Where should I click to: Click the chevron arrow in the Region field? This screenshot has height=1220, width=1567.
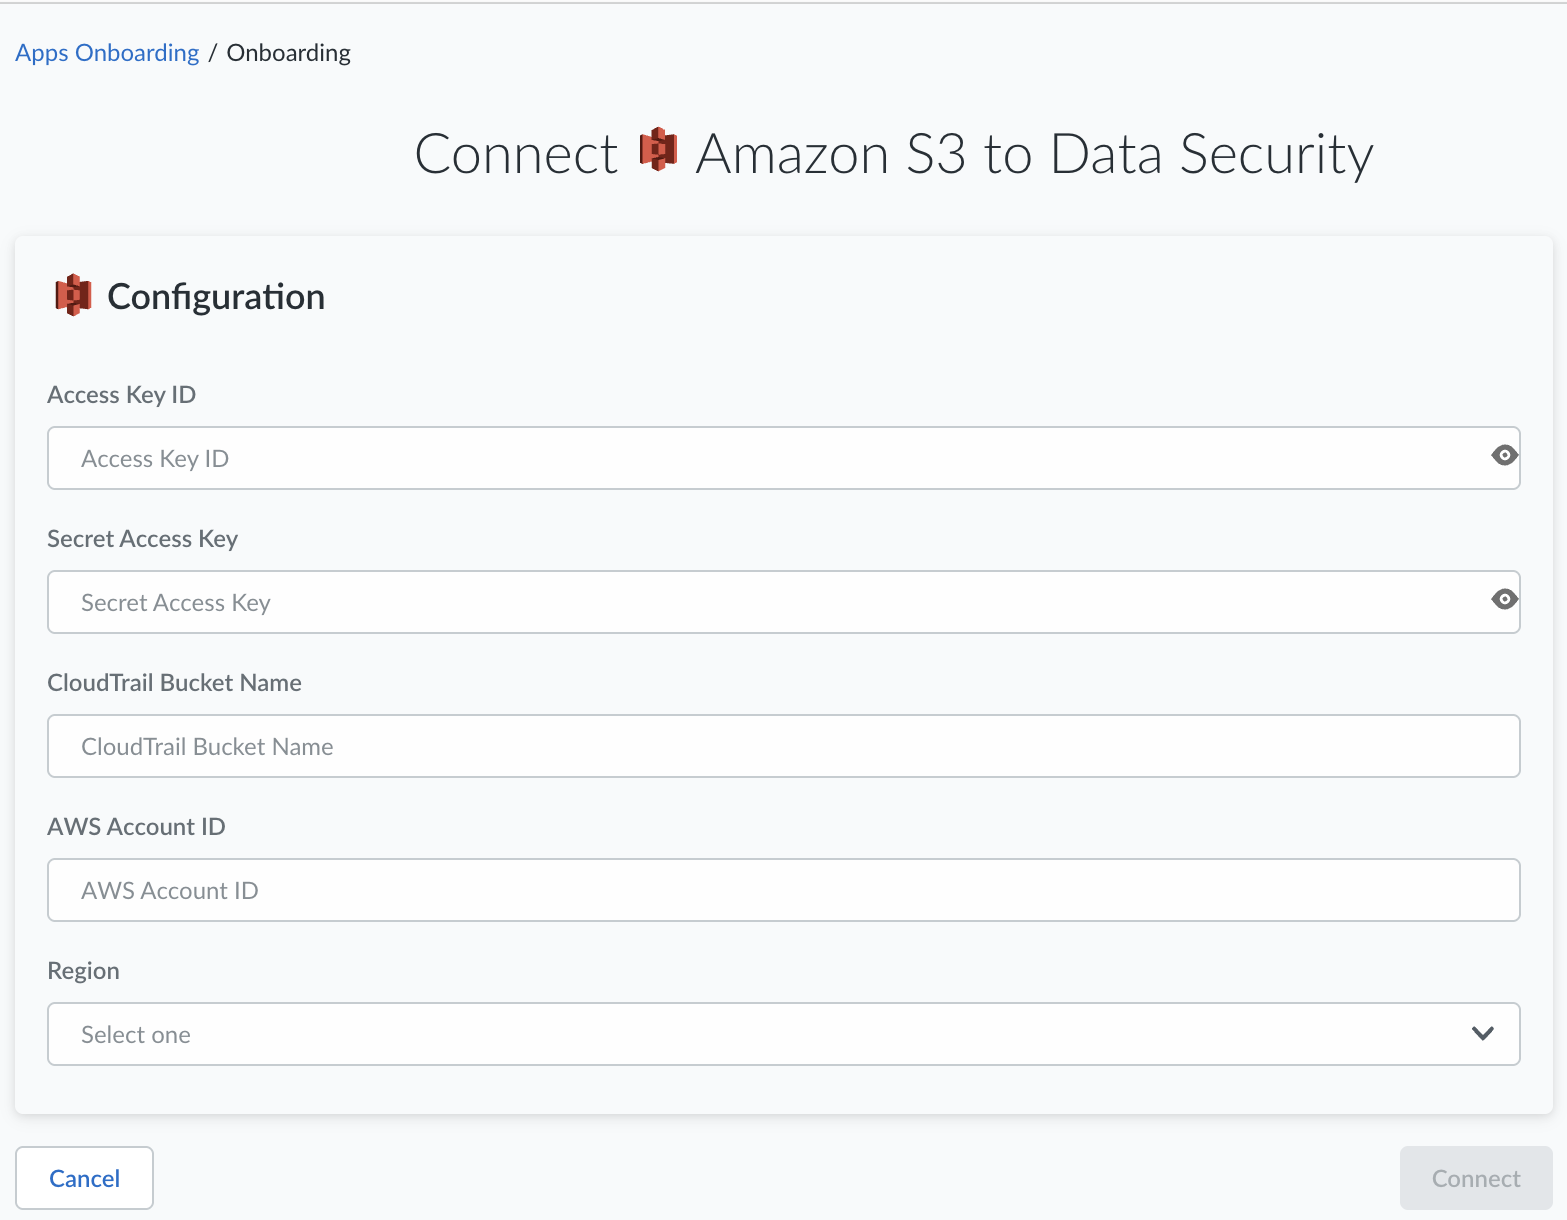1483,1034
